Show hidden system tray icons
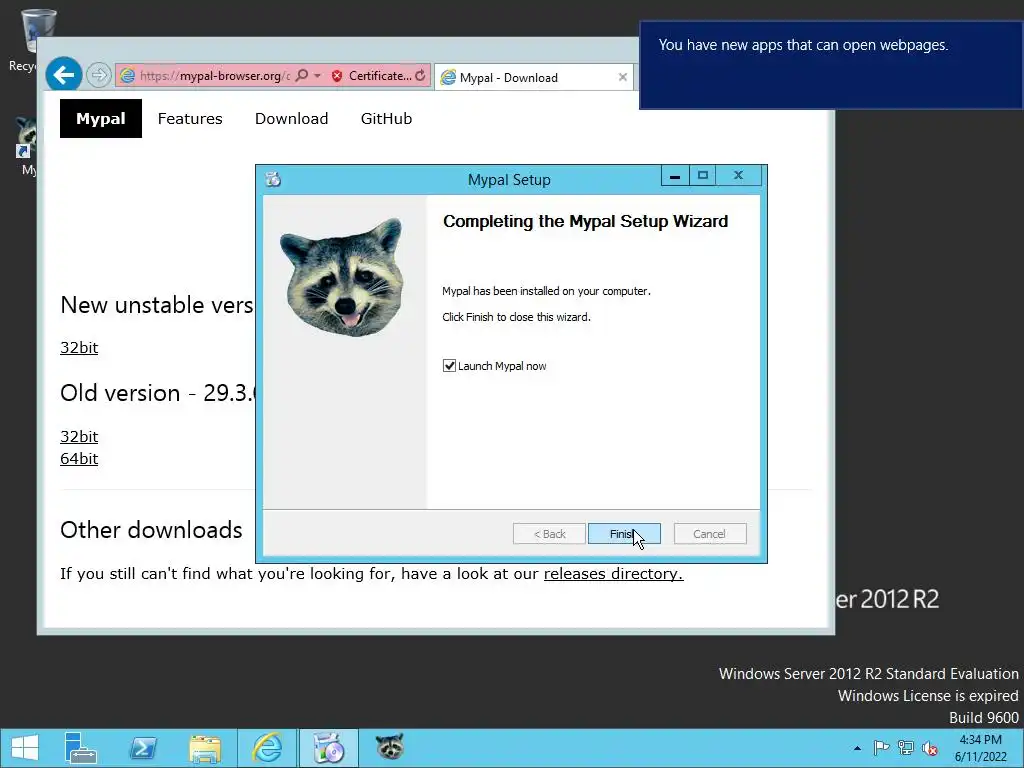Image resolution: width=1024 pixels, height=768 pixels. [x=857, y=748]
